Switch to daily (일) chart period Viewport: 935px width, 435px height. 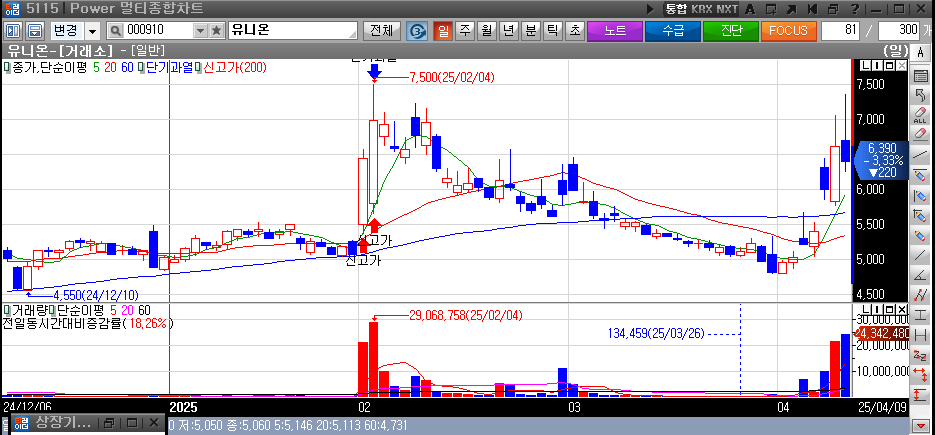click(x=443, y=31)
